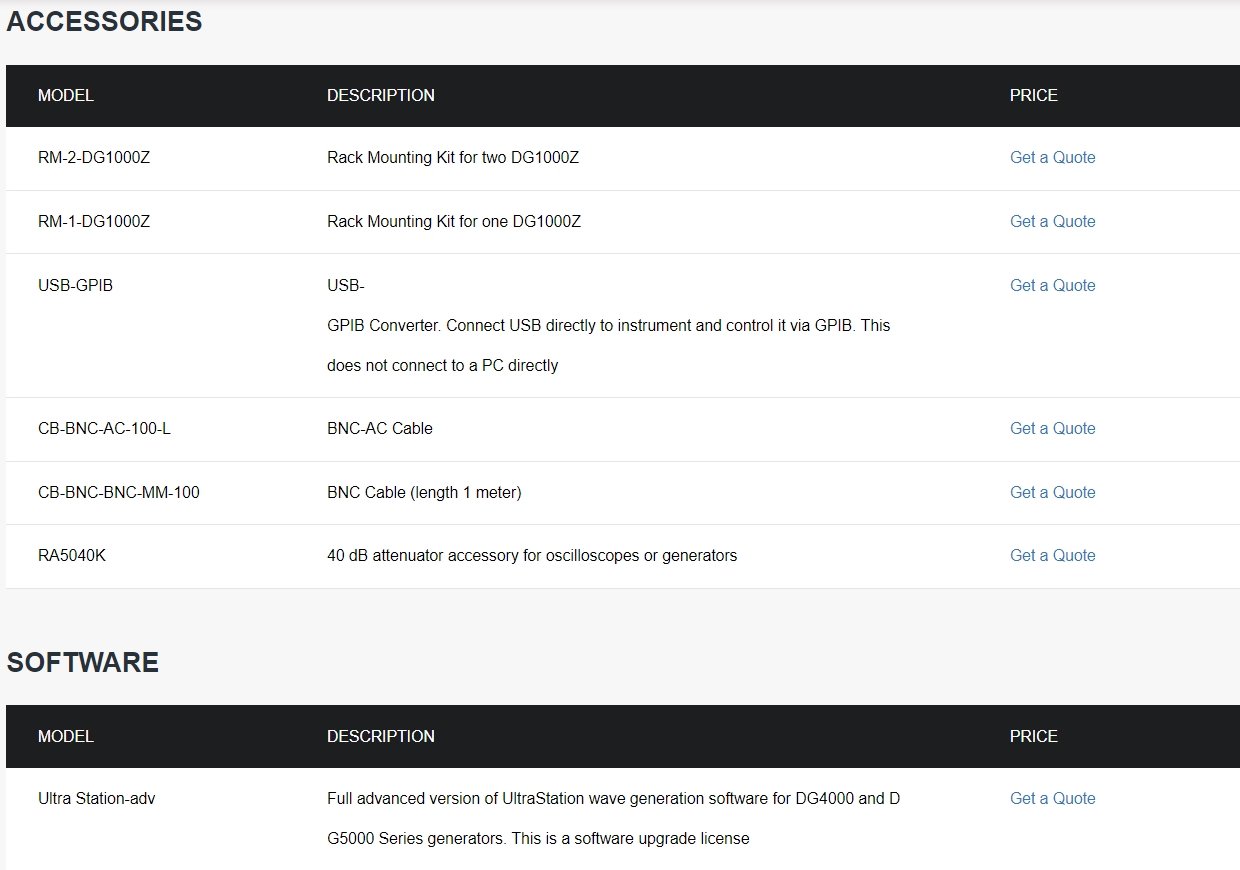Click the 'GPIB Converter. Connect USB' description line
This screenshot has width=1240, height=870.
click(608, 325)
